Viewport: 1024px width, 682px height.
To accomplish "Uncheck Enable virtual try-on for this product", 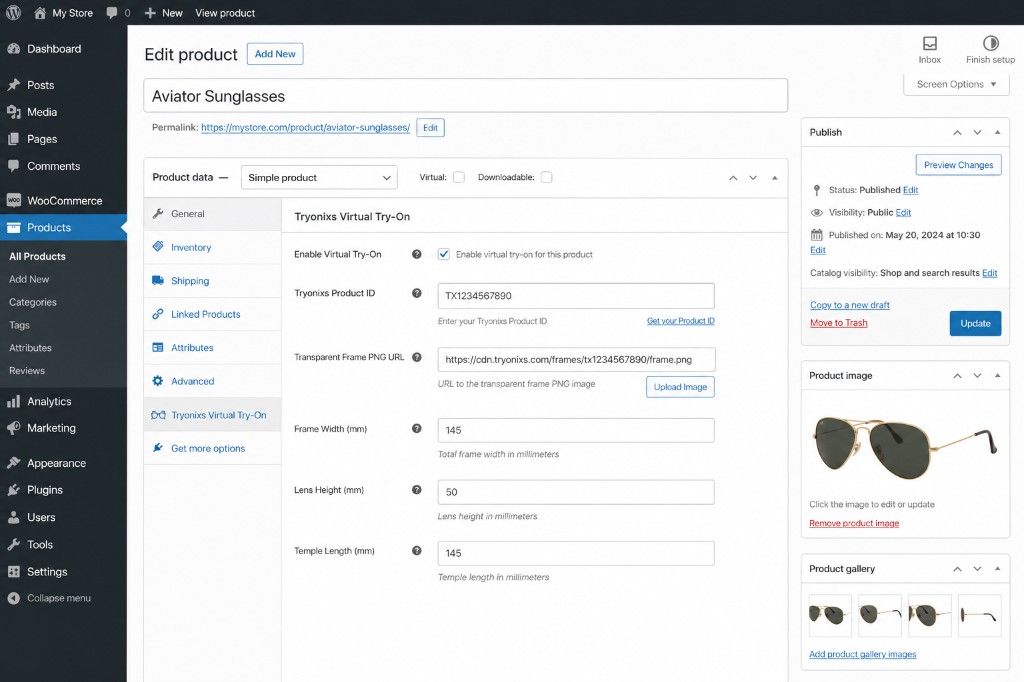I will coord(444,254).
